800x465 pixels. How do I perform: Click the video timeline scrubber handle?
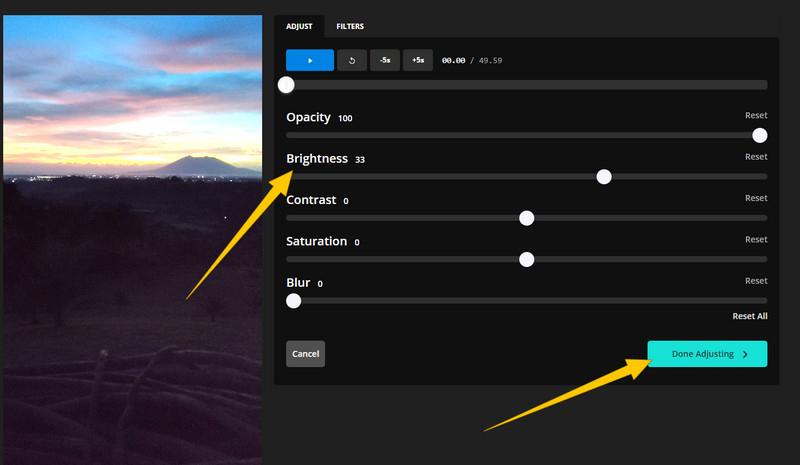click(x=287, y=85)
